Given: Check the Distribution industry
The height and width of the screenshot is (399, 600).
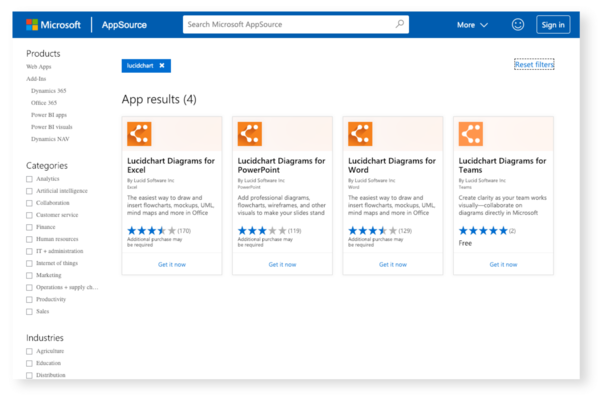Looking at the screenshot, I should tap(29, 375).
